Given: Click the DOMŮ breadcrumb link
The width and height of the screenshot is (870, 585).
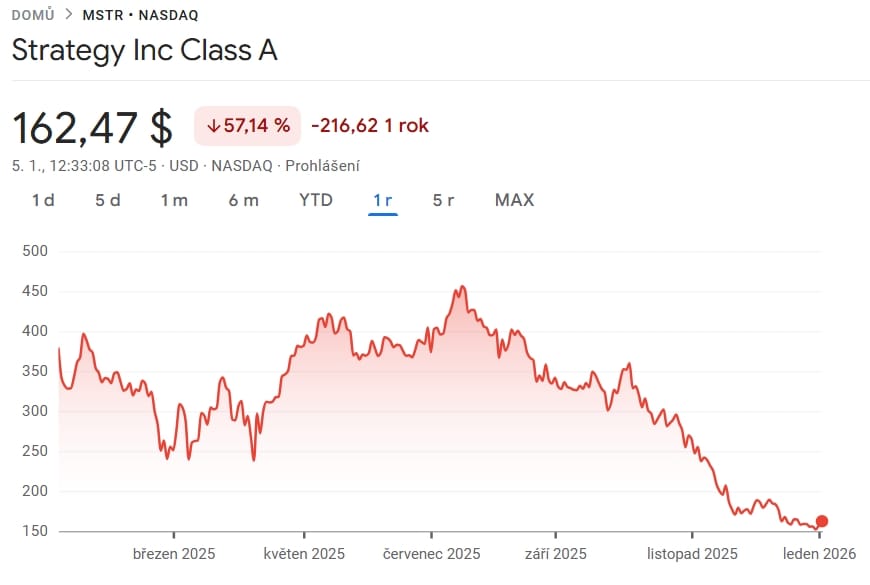Looking at the screenshot, I should (x=32, y=15).
